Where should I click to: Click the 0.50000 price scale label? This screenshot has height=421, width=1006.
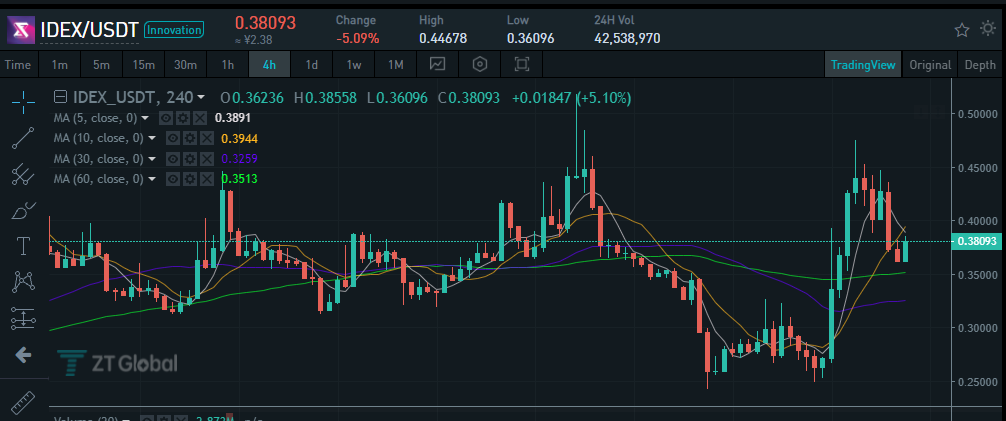977,114
